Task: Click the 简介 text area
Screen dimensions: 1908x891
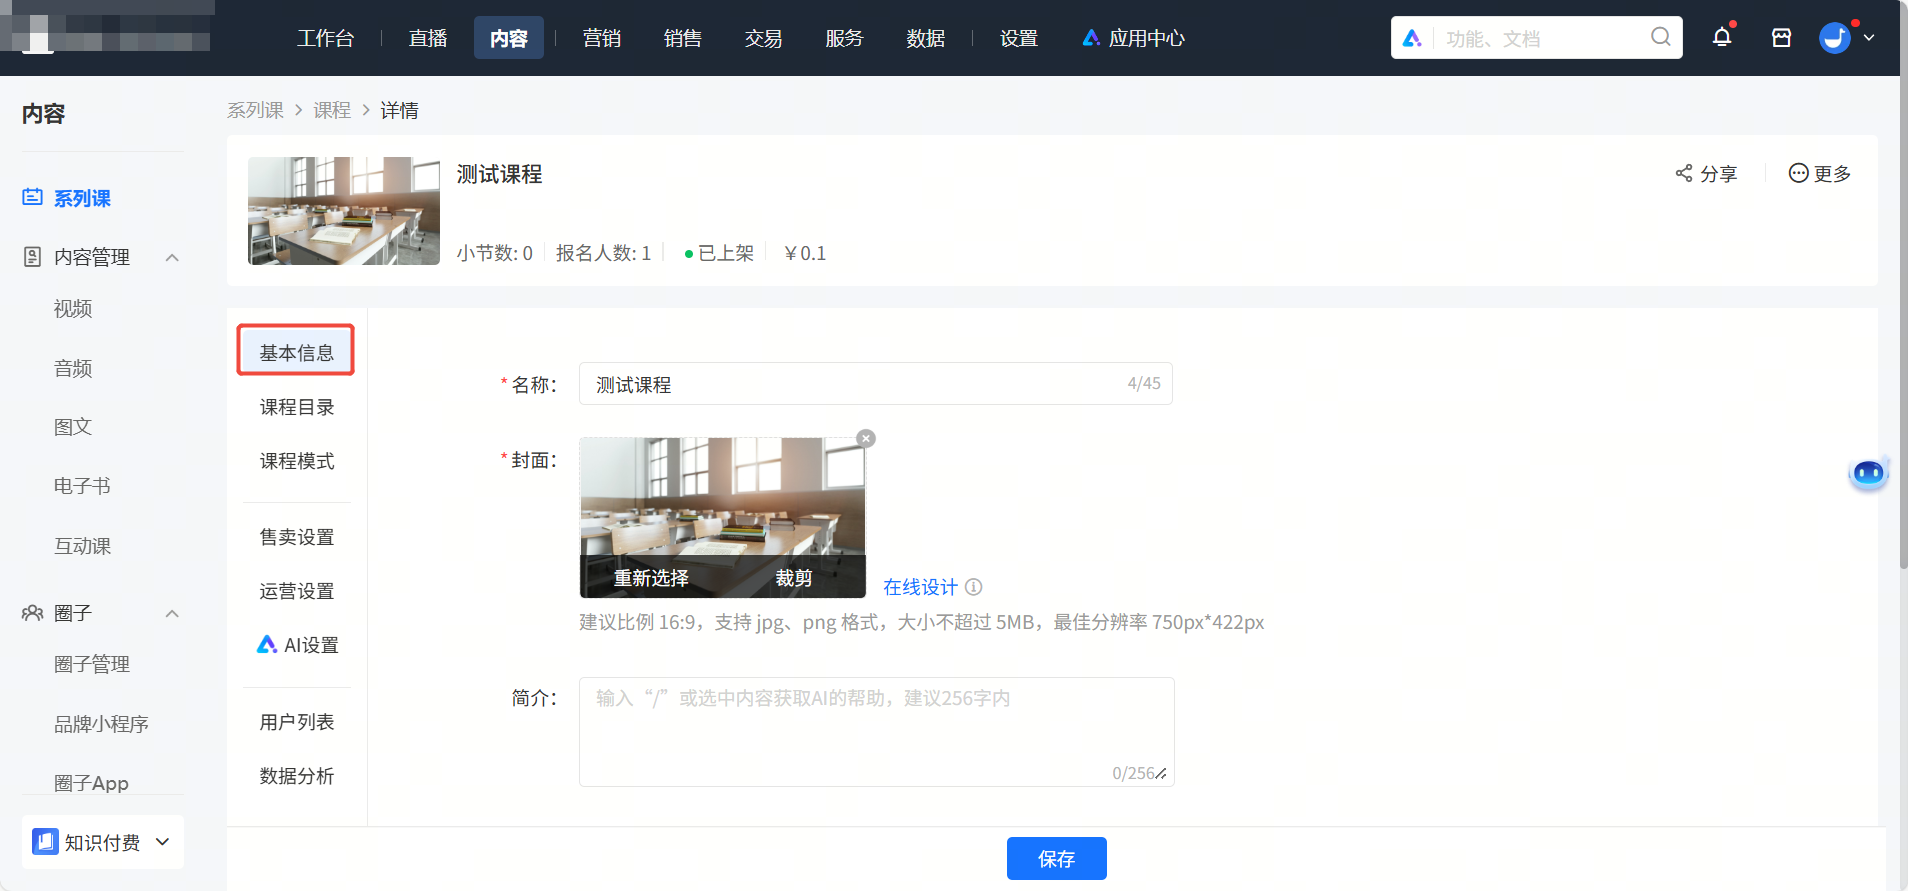Action: [877, 732]
